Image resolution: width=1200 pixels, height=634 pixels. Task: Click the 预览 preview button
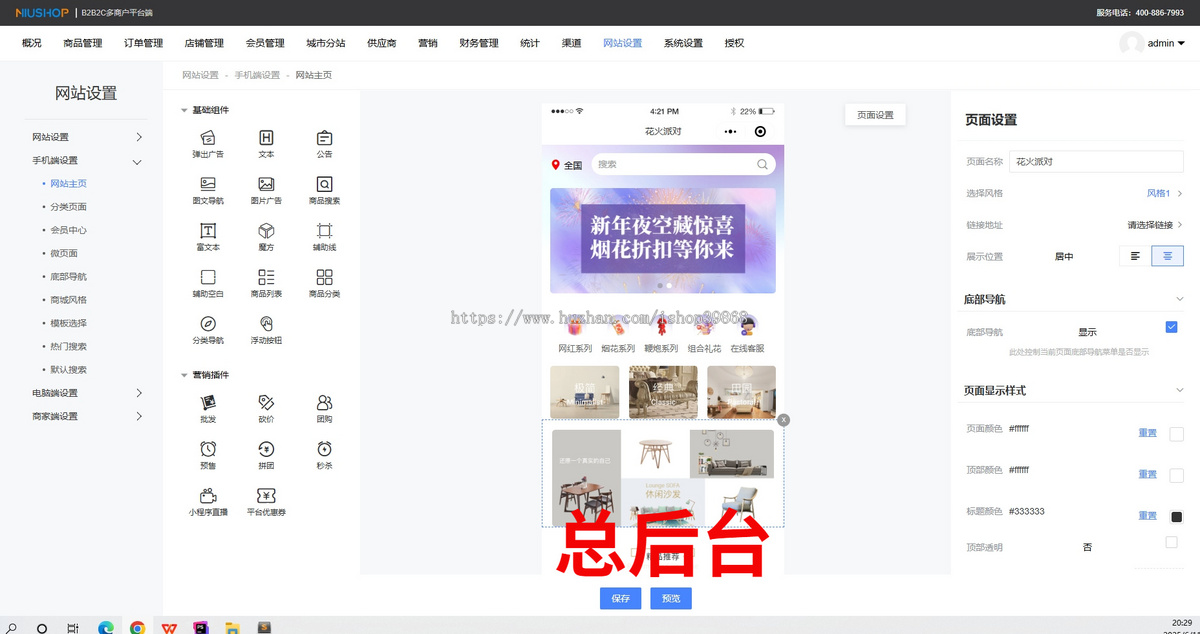tap(671, 598)
